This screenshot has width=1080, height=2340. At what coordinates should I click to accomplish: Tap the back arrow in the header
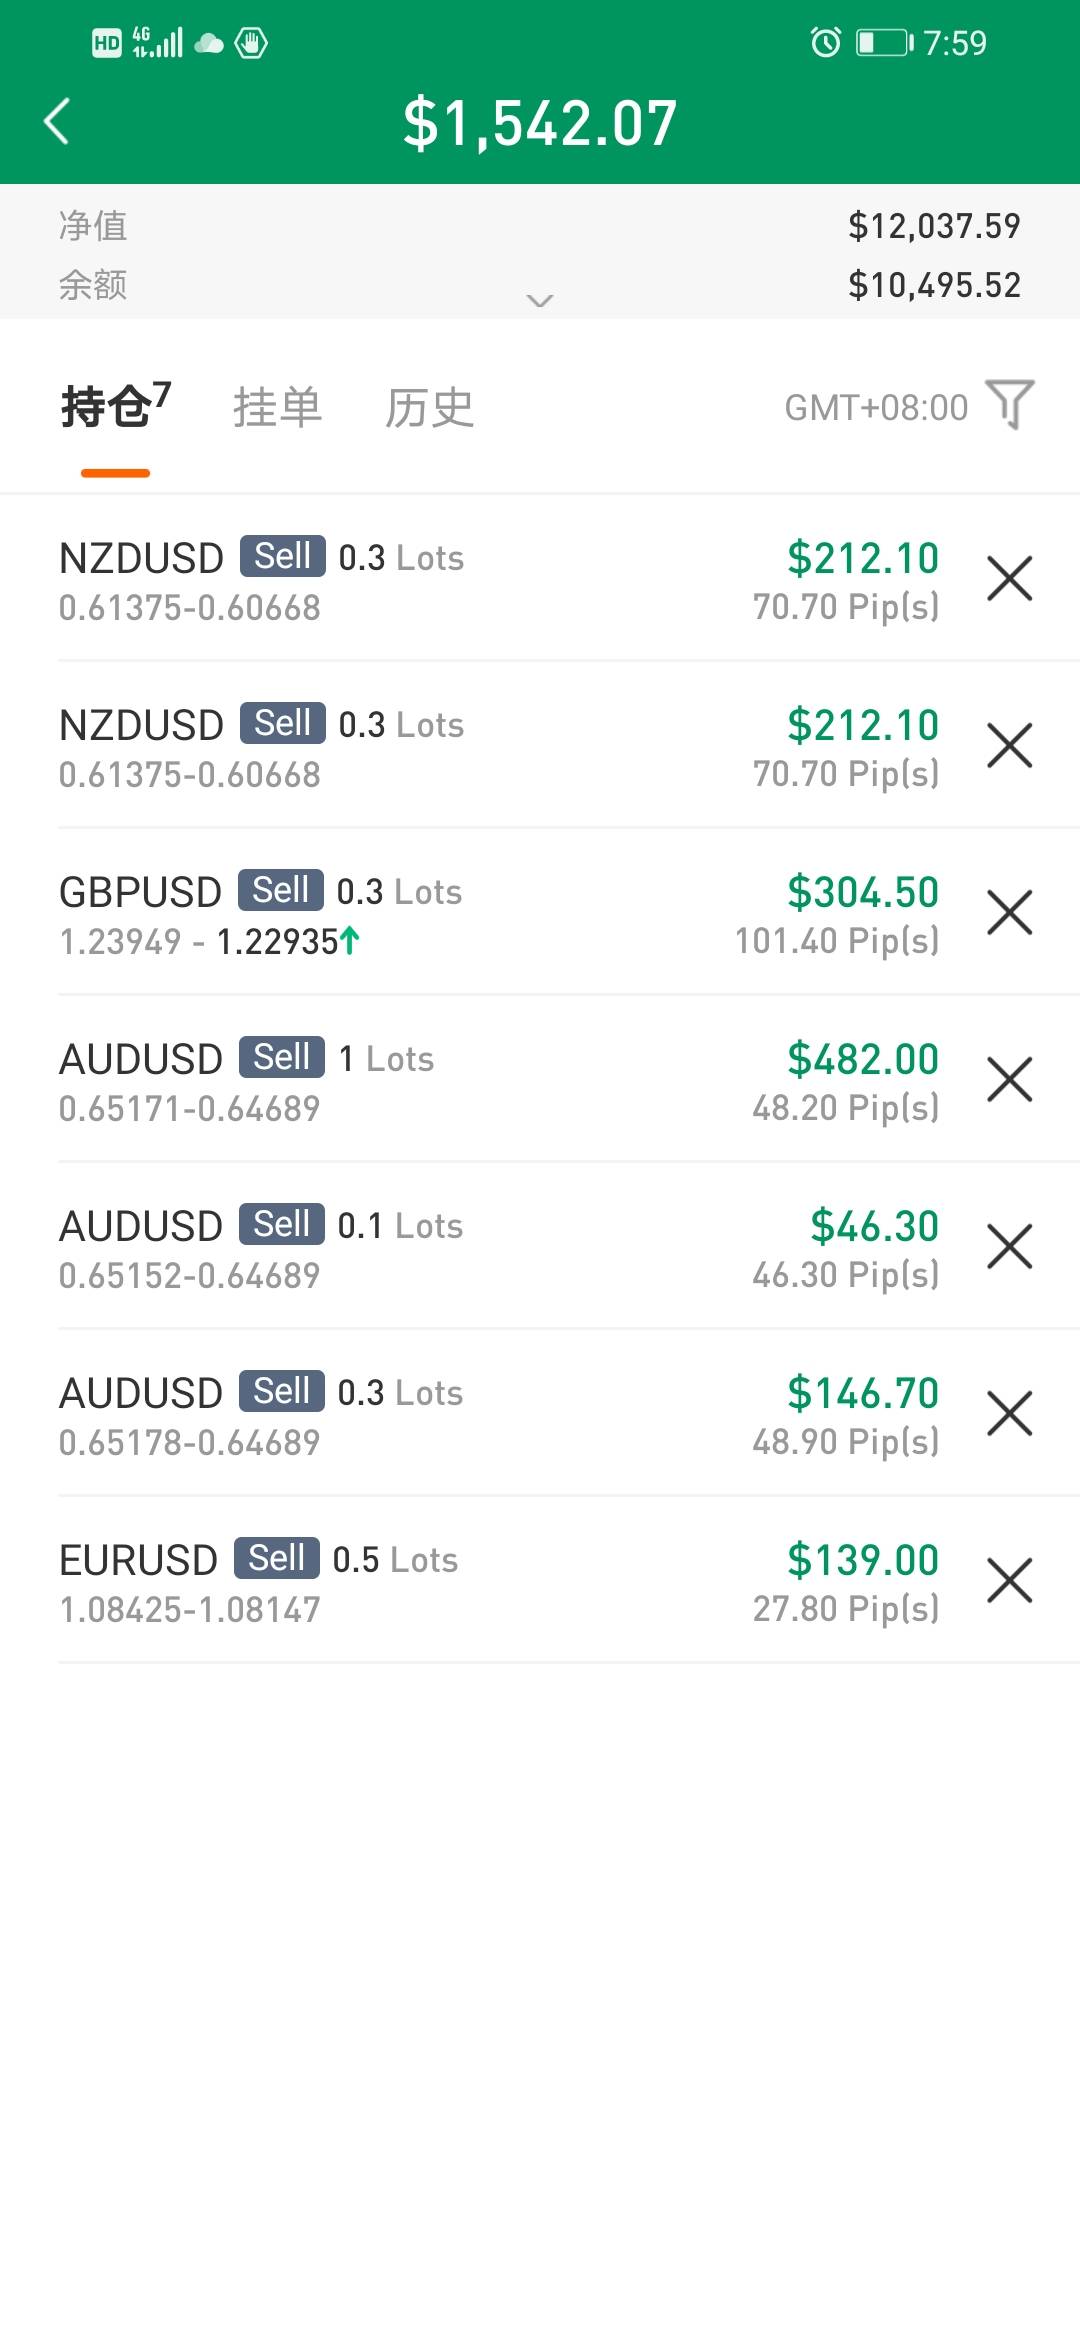[58, 122]
